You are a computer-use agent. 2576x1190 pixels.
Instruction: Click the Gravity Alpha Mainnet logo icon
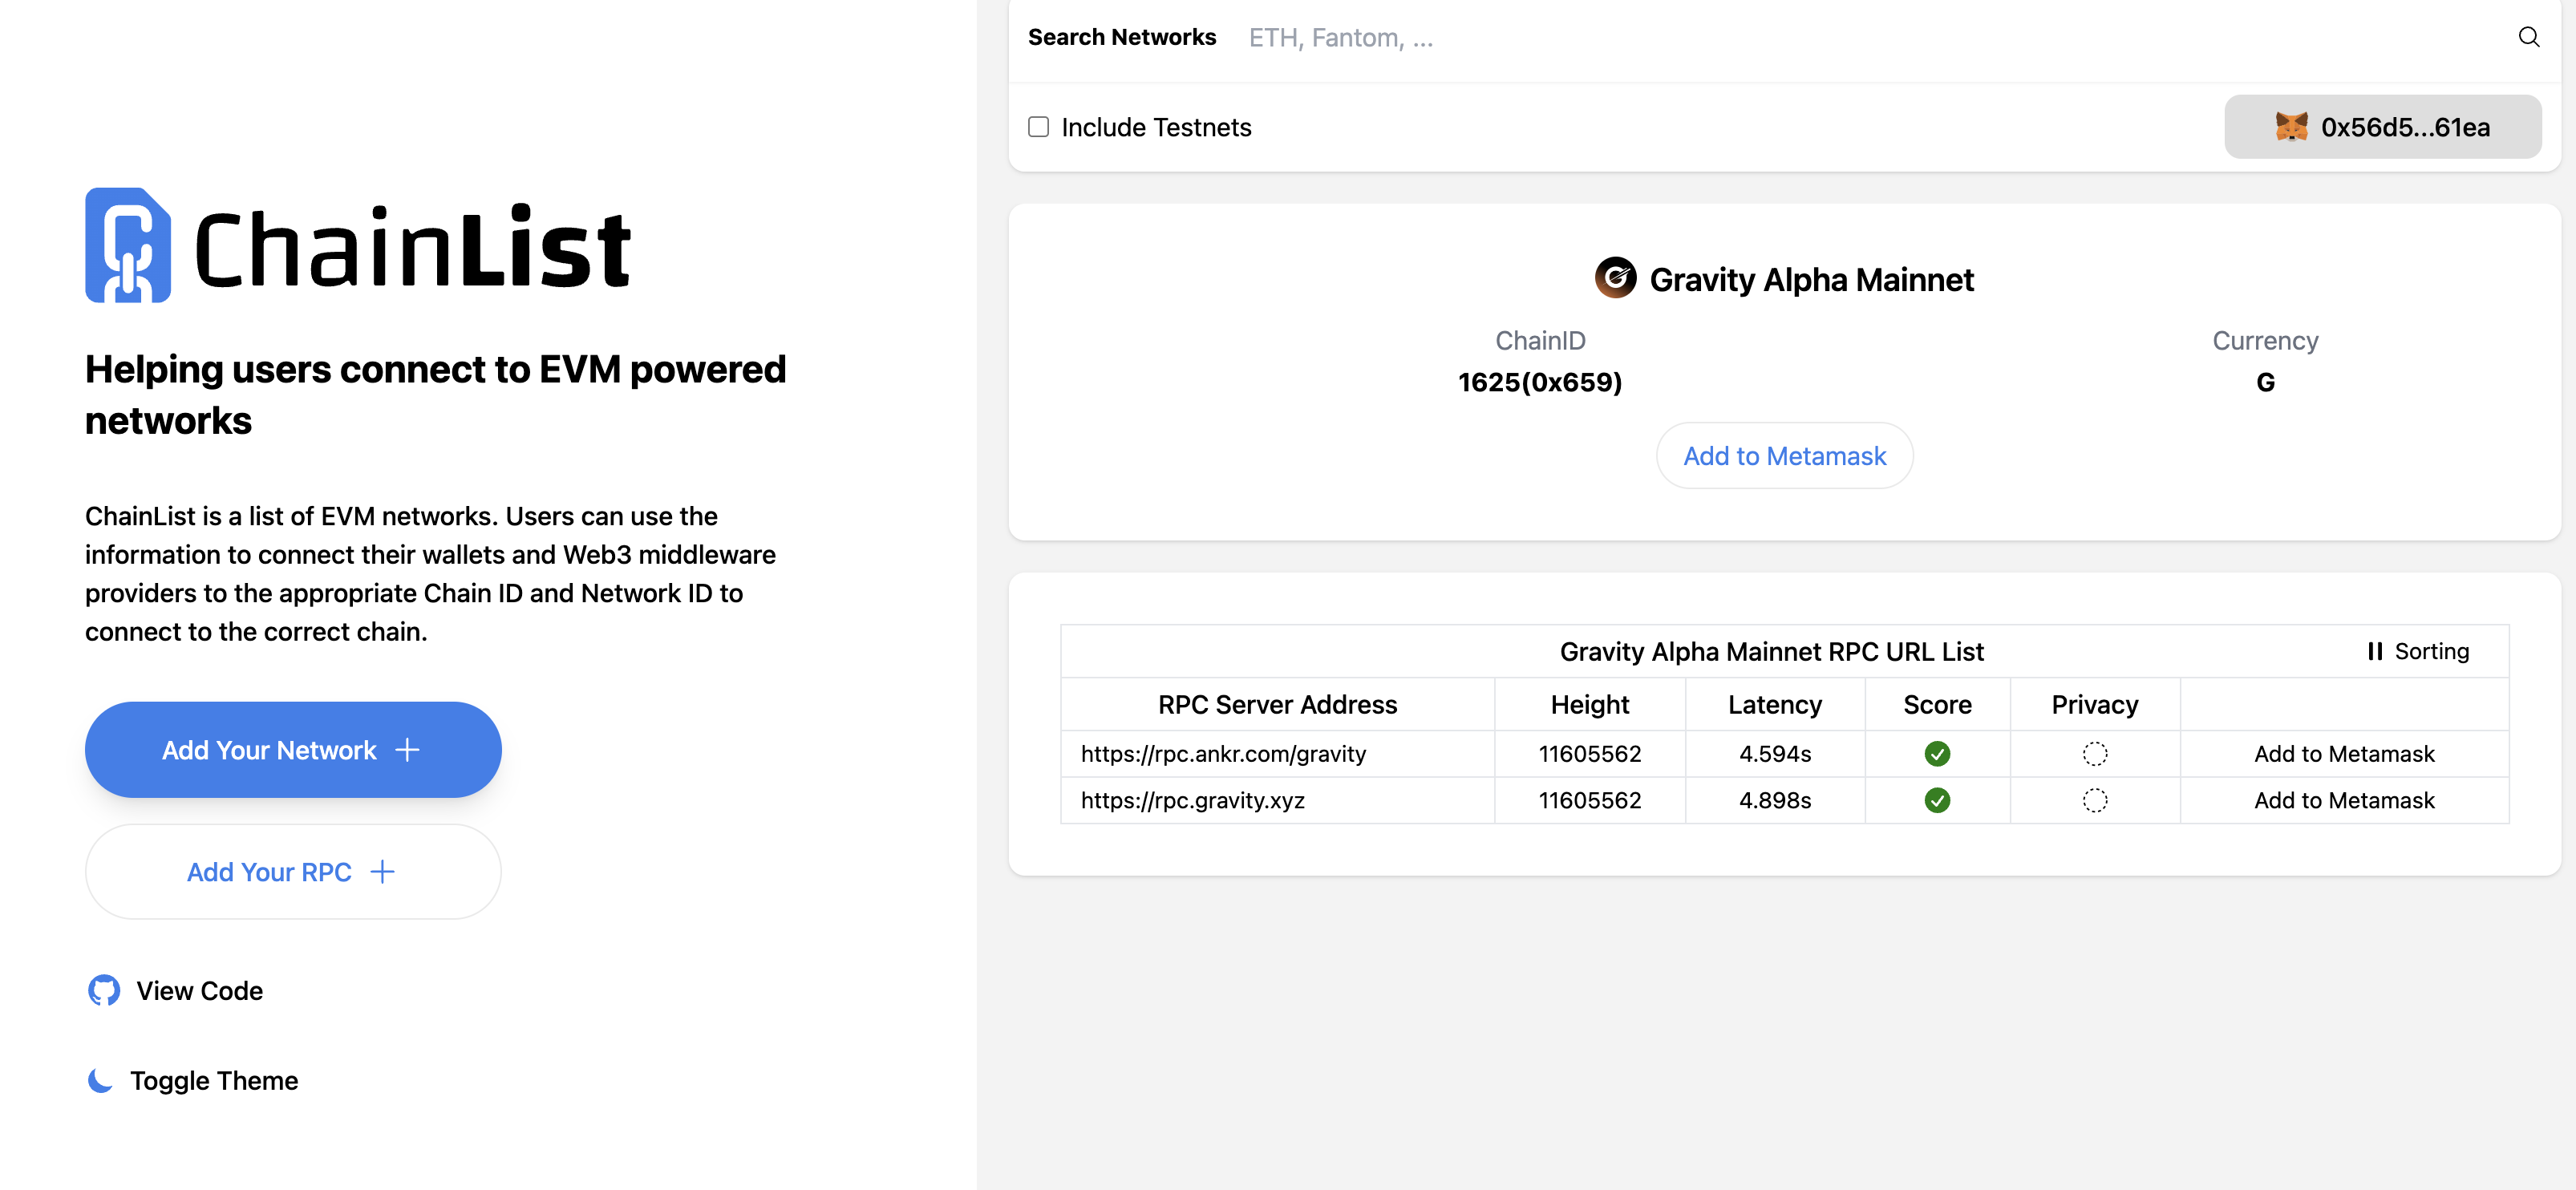tap(1615, 278)
